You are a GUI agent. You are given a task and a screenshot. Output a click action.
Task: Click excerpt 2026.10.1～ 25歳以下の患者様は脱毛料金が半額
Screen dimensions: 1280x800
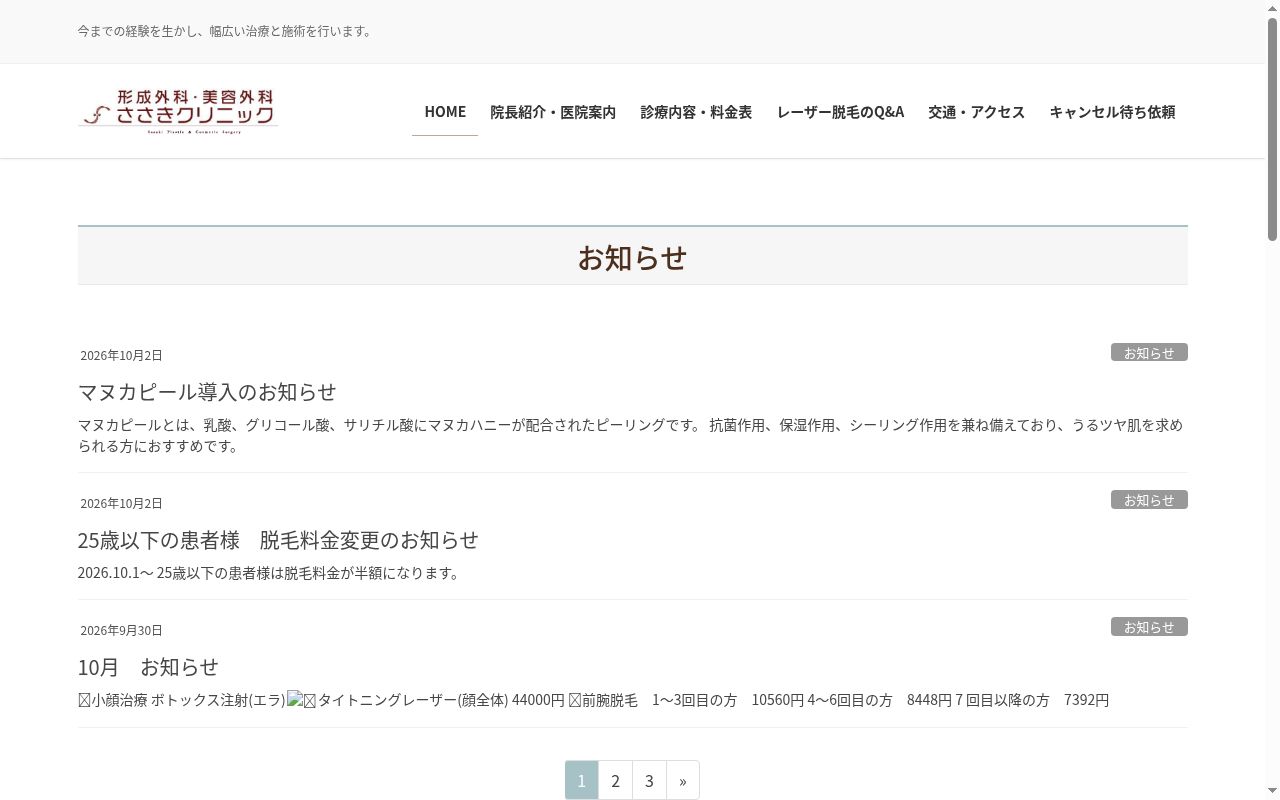(x=270, y=572)
